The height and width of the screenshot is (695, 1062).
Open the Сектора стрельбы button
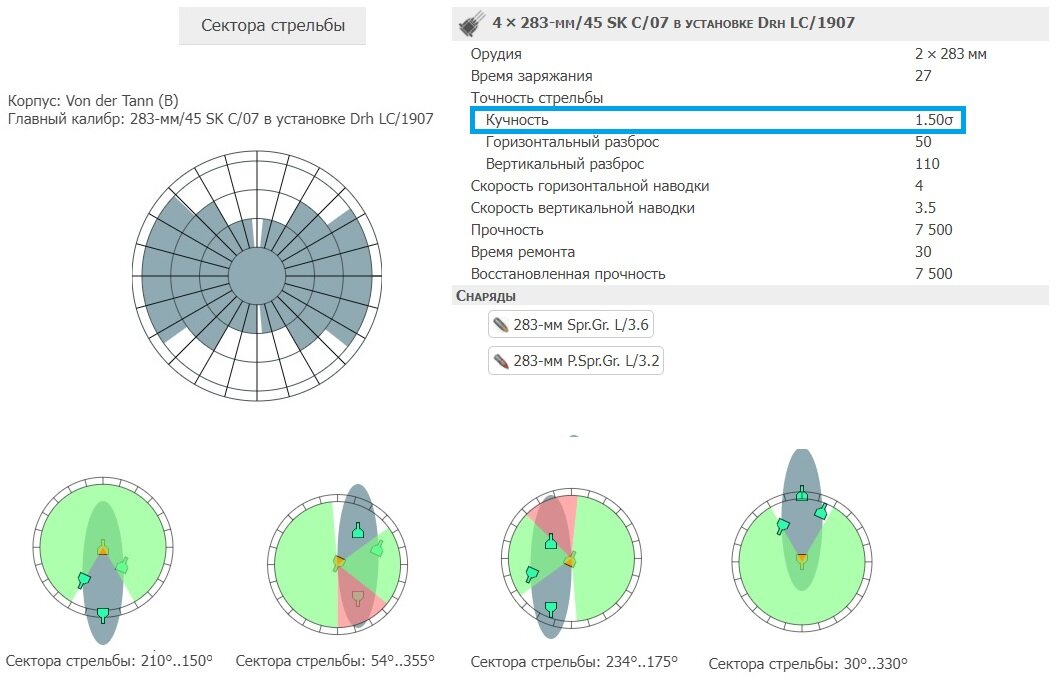[272, 26]
